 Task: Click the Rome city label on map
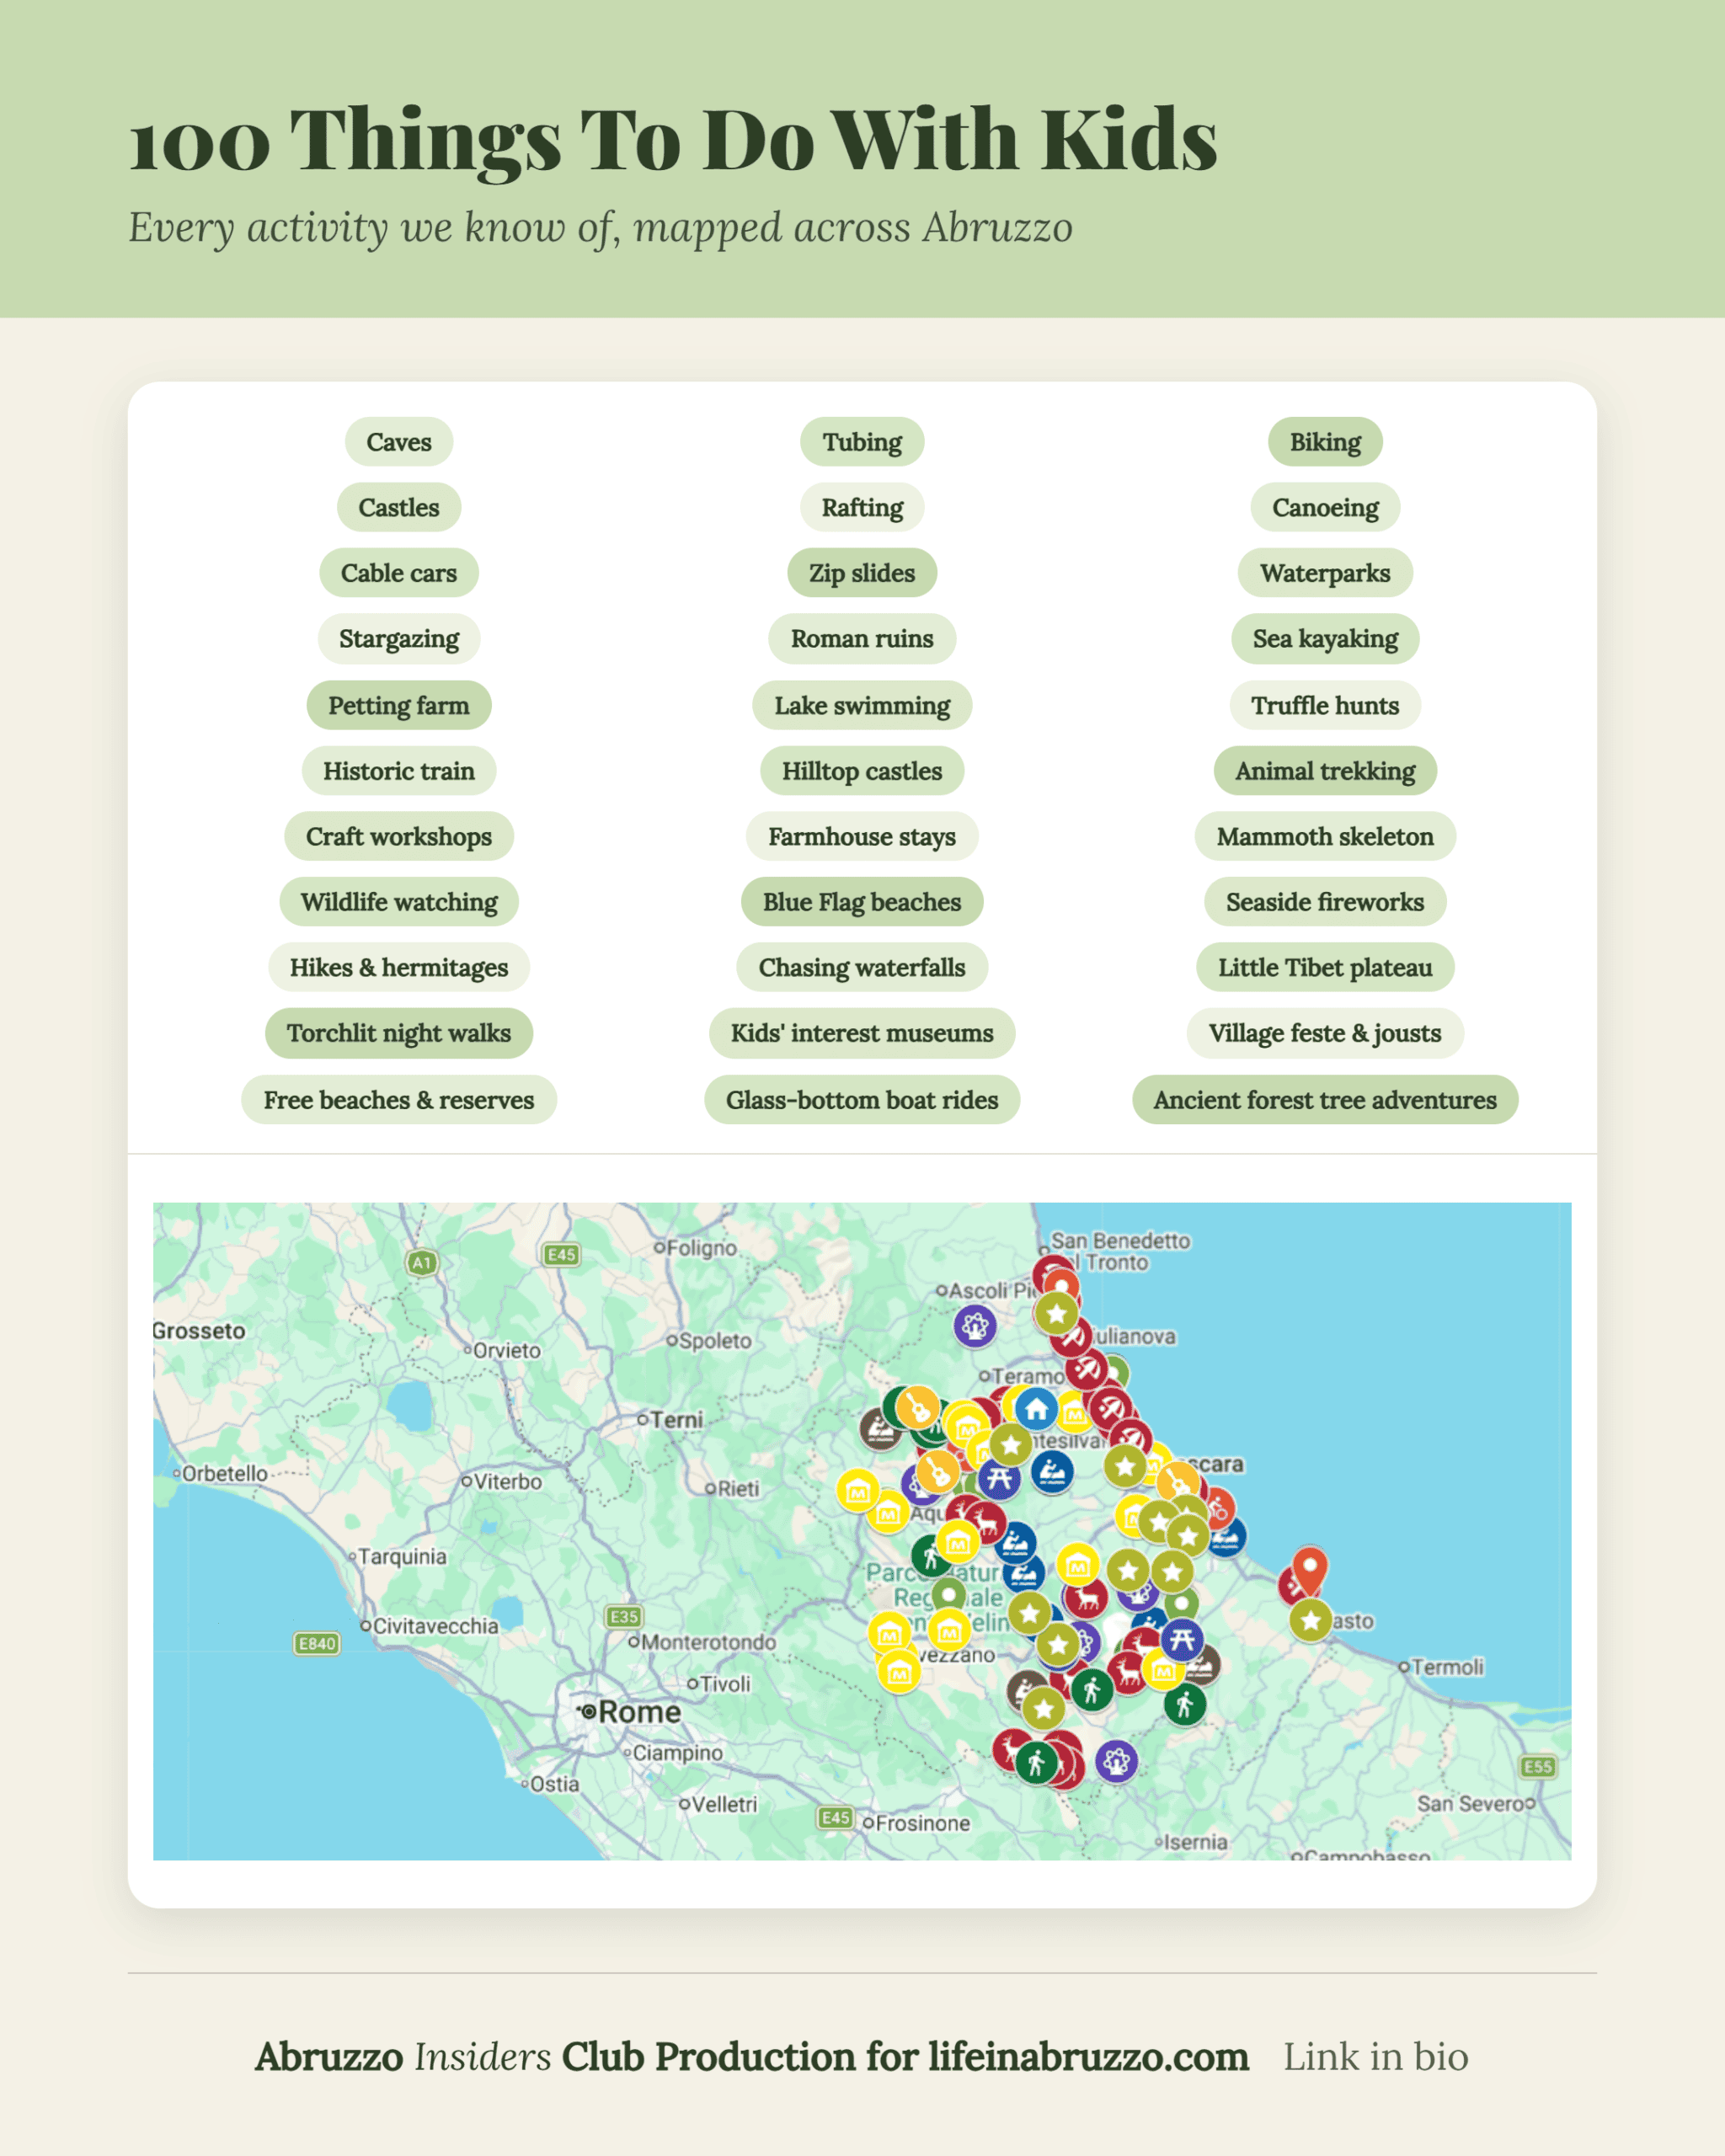pyautogui.click(x=639, y=1712)
